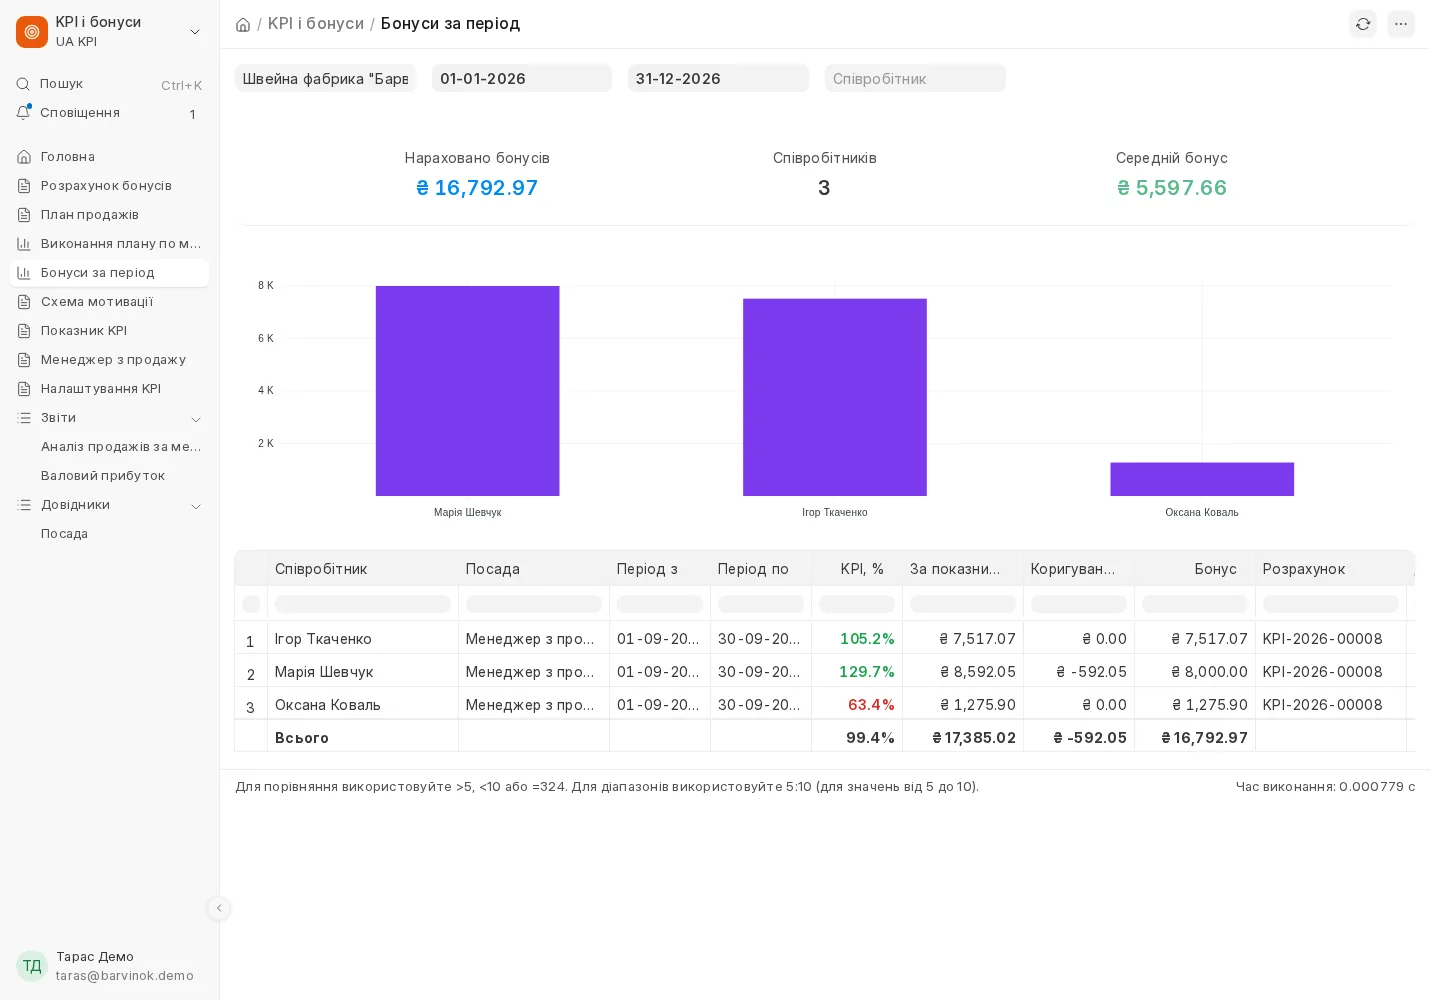Viewport: 1440px width, 1000px height.
Task: Open Схема мотивації document icon
Action: [x=24, y=302]
